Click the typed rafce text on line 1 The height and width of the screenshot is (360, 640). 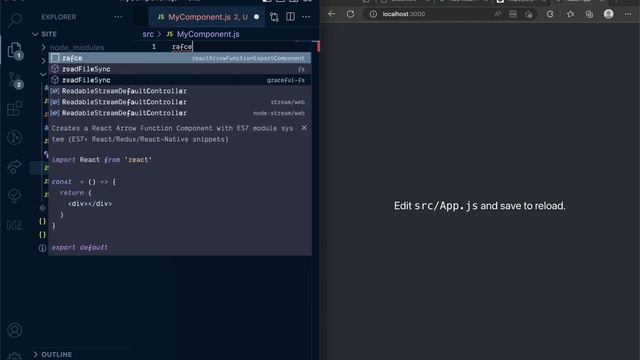click(x=182, y=47)
